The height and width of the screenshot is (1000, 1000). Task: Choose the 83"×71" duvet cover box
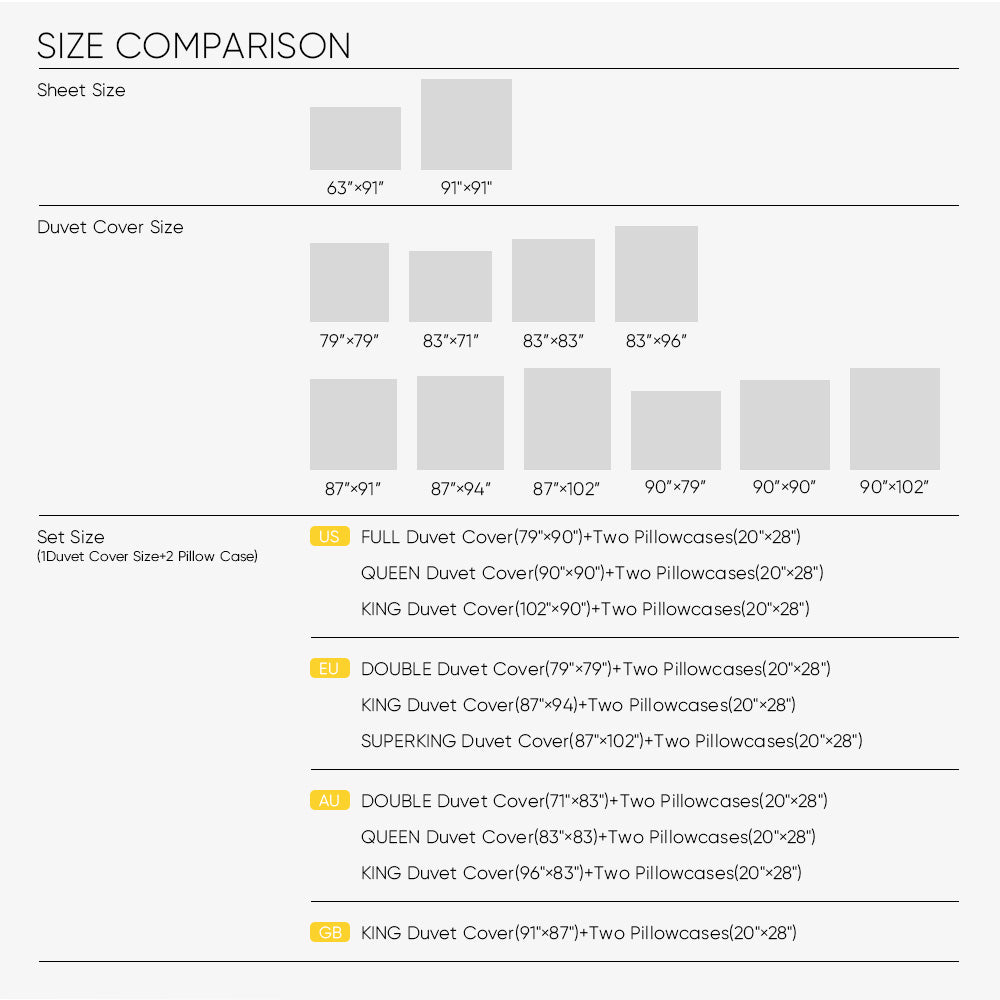click(x=450, y=286)
